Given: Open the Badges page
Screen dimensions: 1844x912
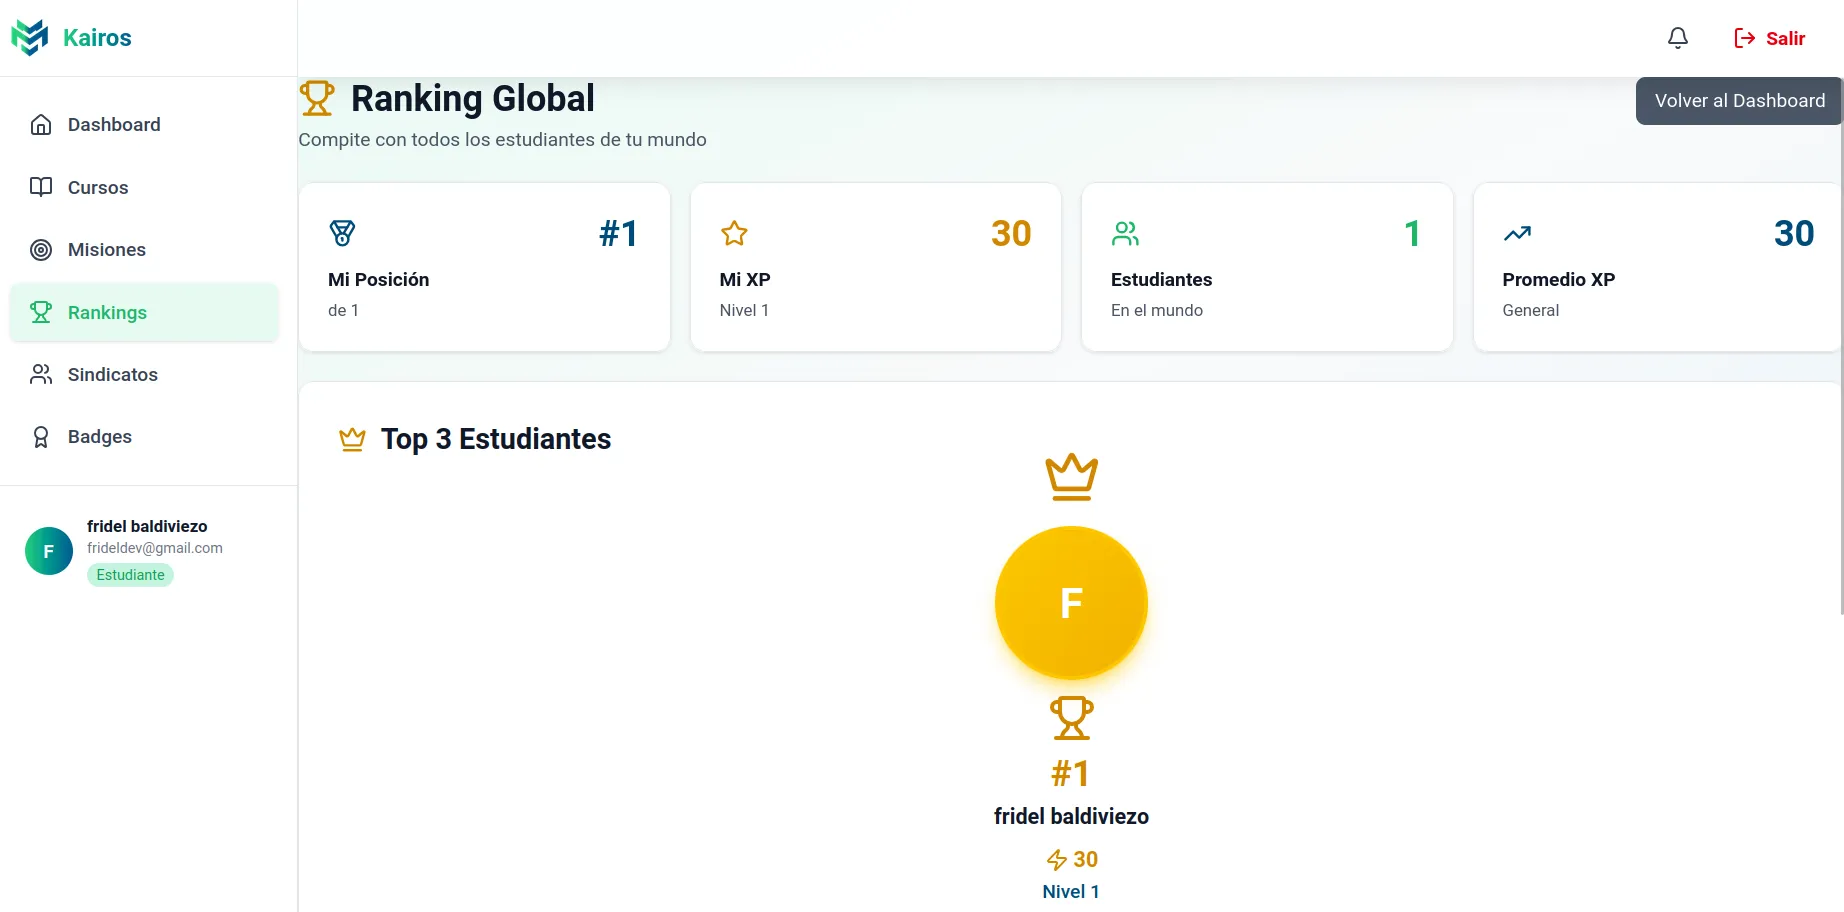Looking at the screenshot, I should coord(99,437).
